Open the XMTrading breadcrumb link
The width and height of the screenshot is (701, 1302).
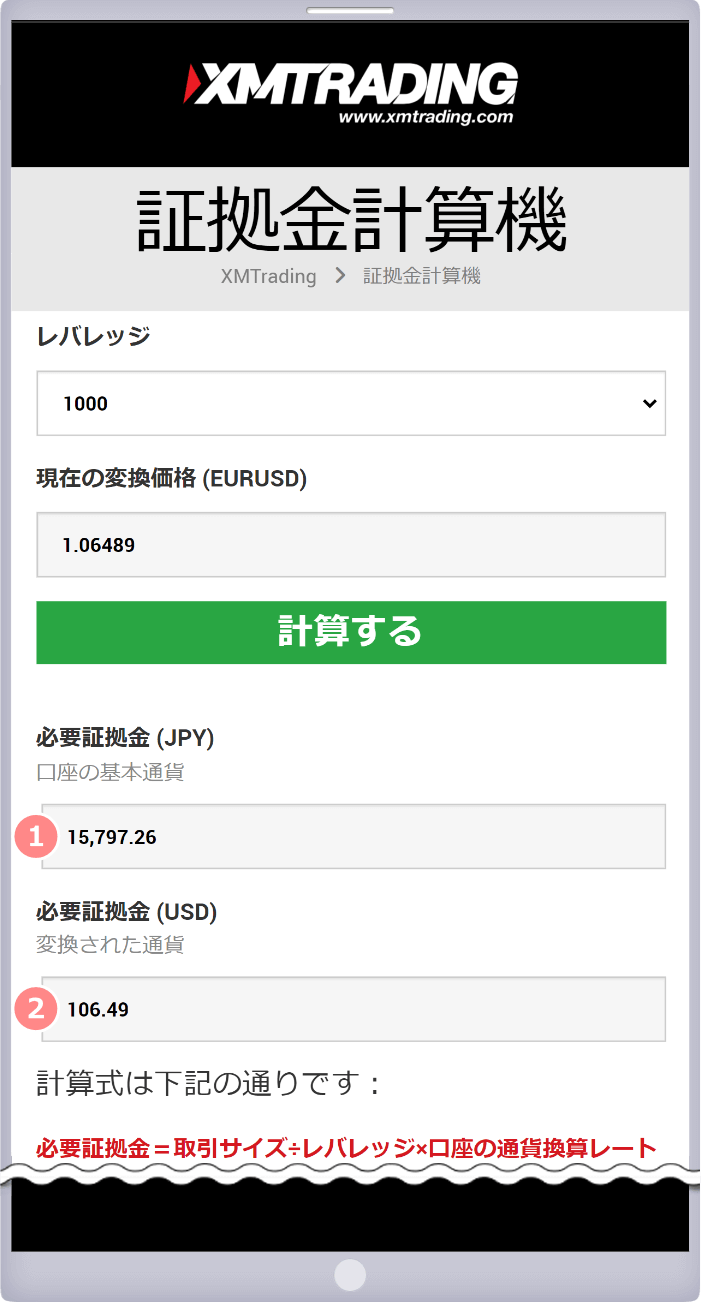(x=268, y=276)
